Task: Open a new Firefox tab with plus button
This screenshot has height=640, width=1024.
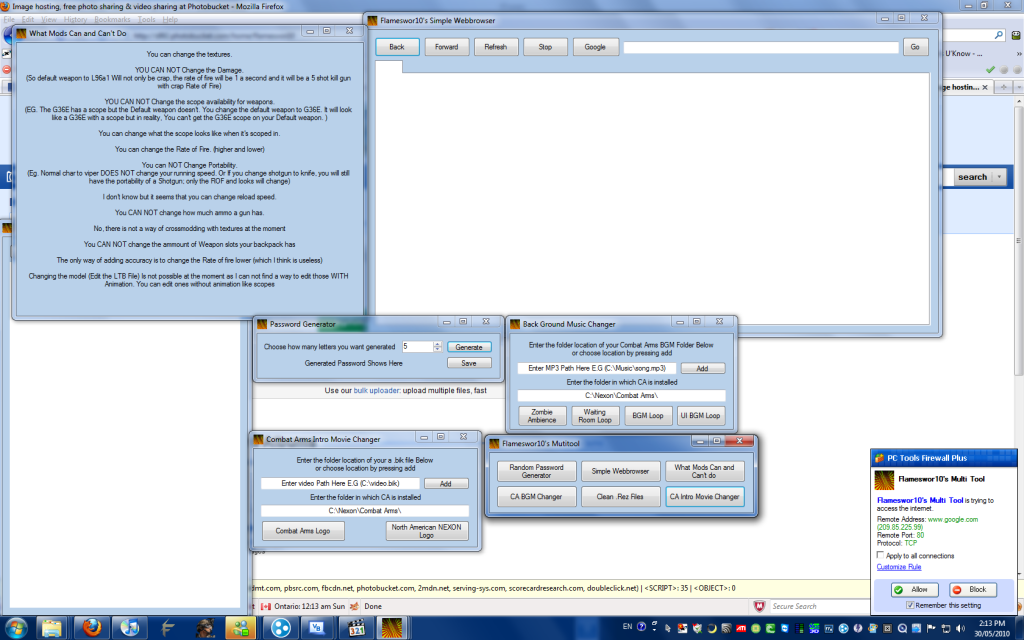Action: pos(1004,87)
